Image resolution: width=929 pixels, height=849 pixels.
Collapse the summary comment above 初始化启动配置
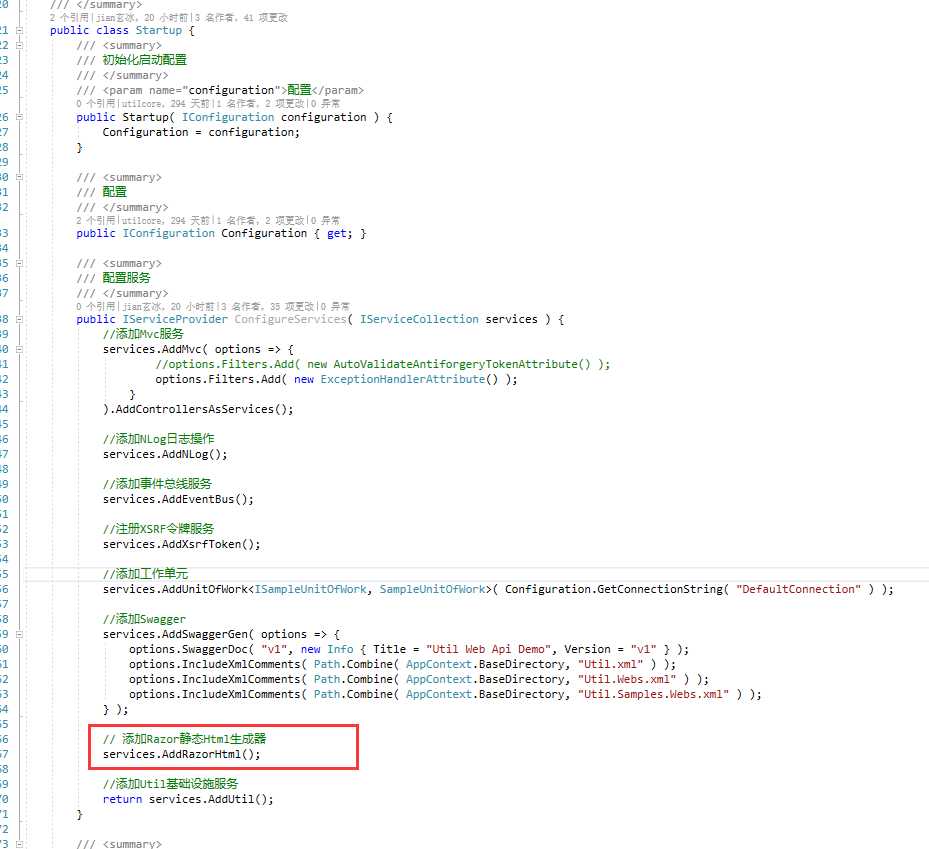coord(19,45)
